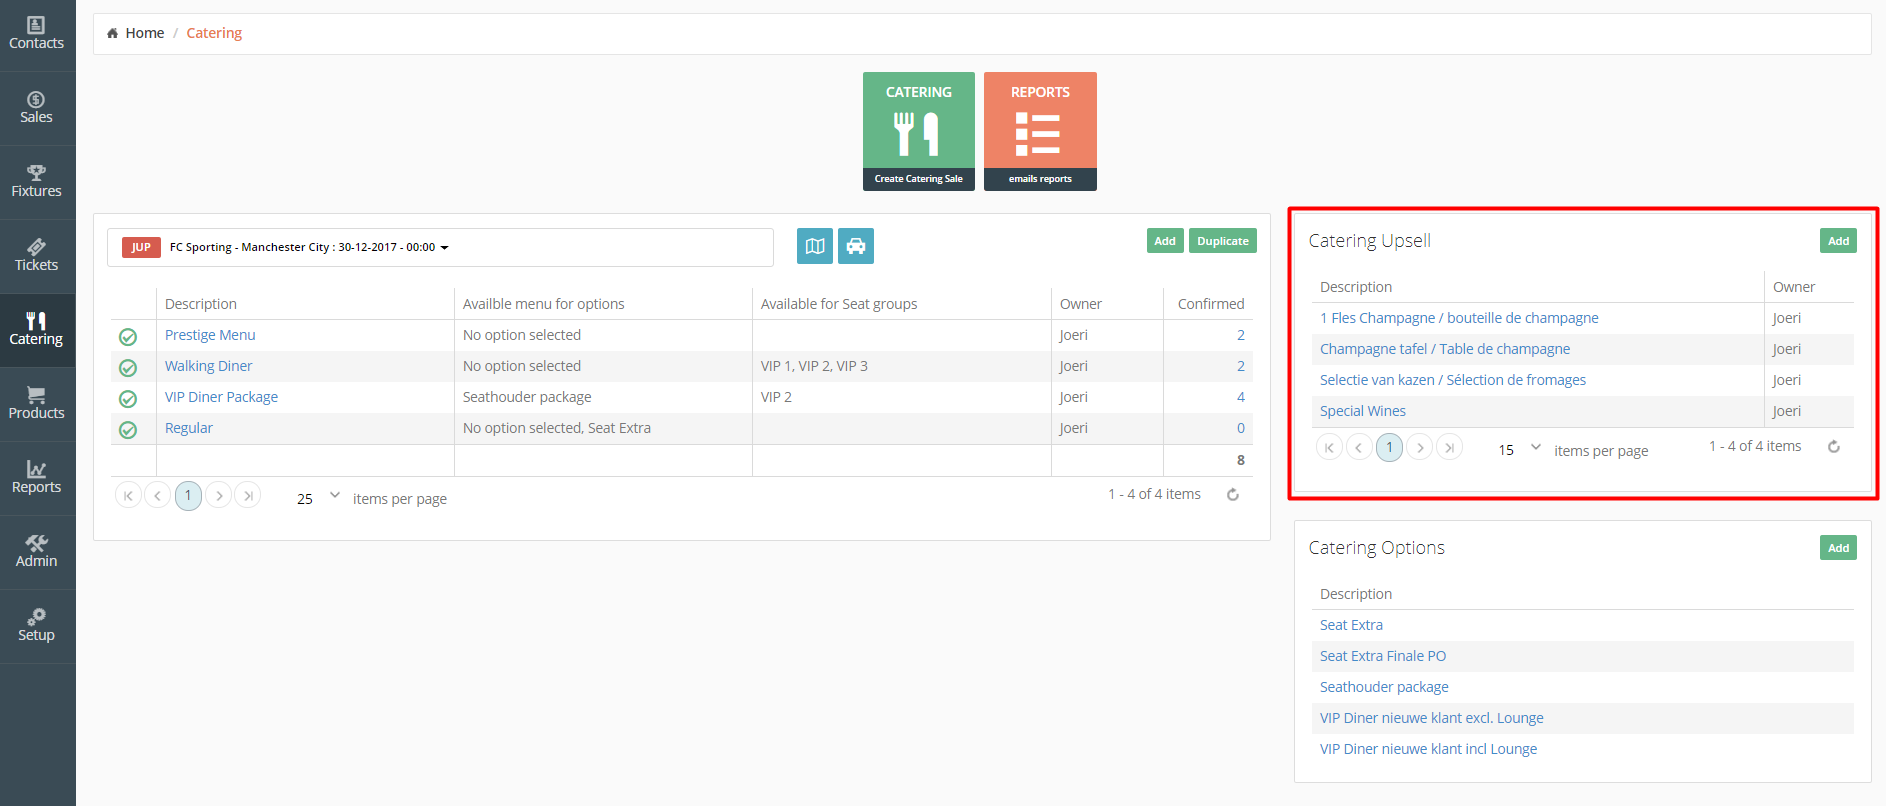The width and height of the screenshot is (1886, 806).
Task: Go to first page of Catering Upsell grid
Action: pyautogui.click(x=1329, y=447)
